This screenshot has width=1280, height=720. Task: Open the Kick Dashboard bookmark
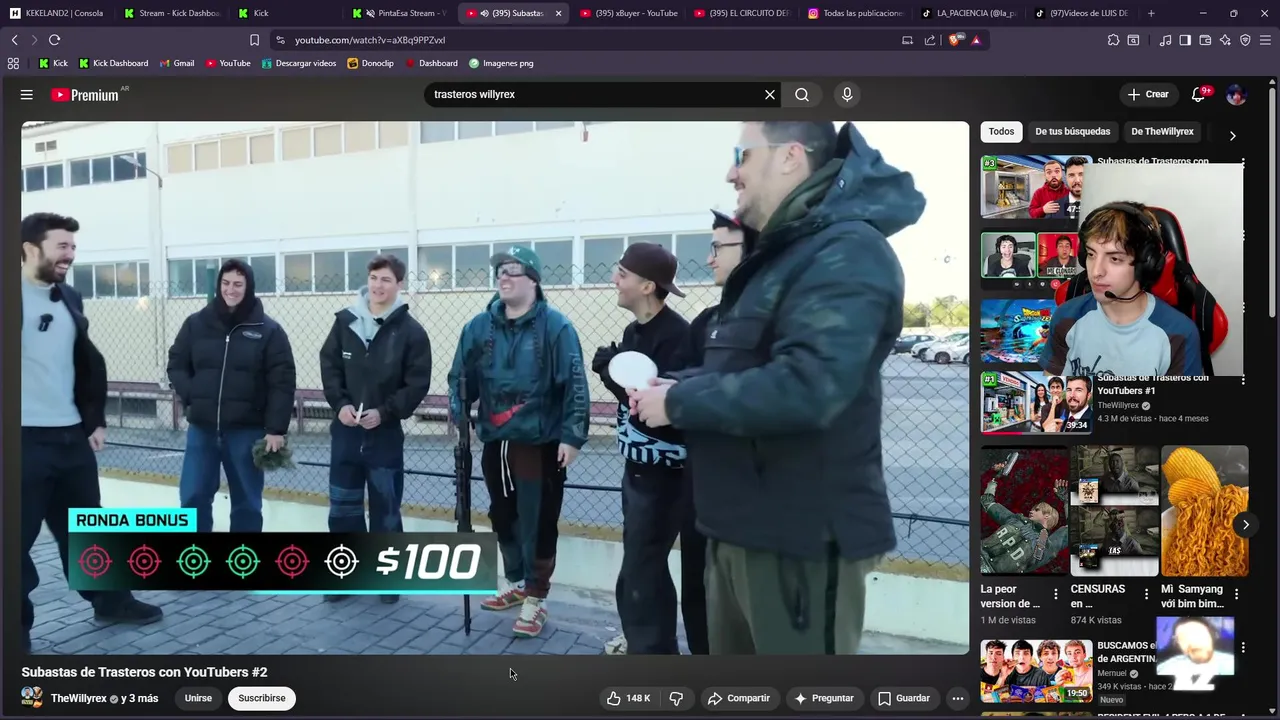point(113,63)
